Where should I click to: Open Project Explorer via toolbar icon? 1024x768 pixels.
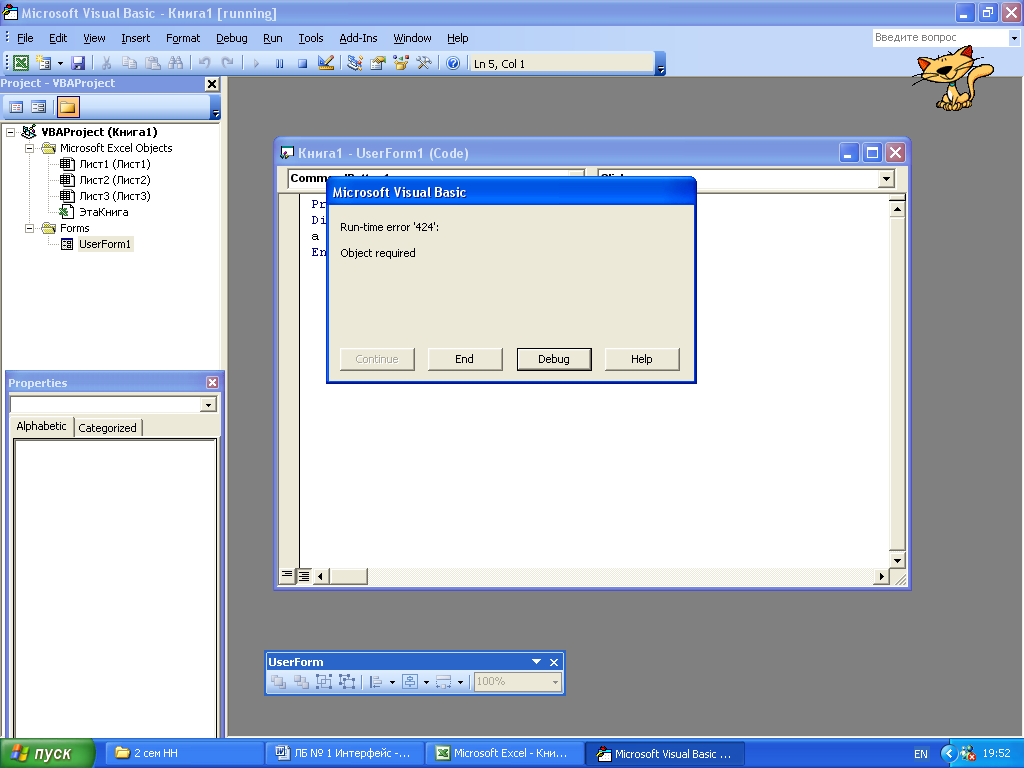355,63
